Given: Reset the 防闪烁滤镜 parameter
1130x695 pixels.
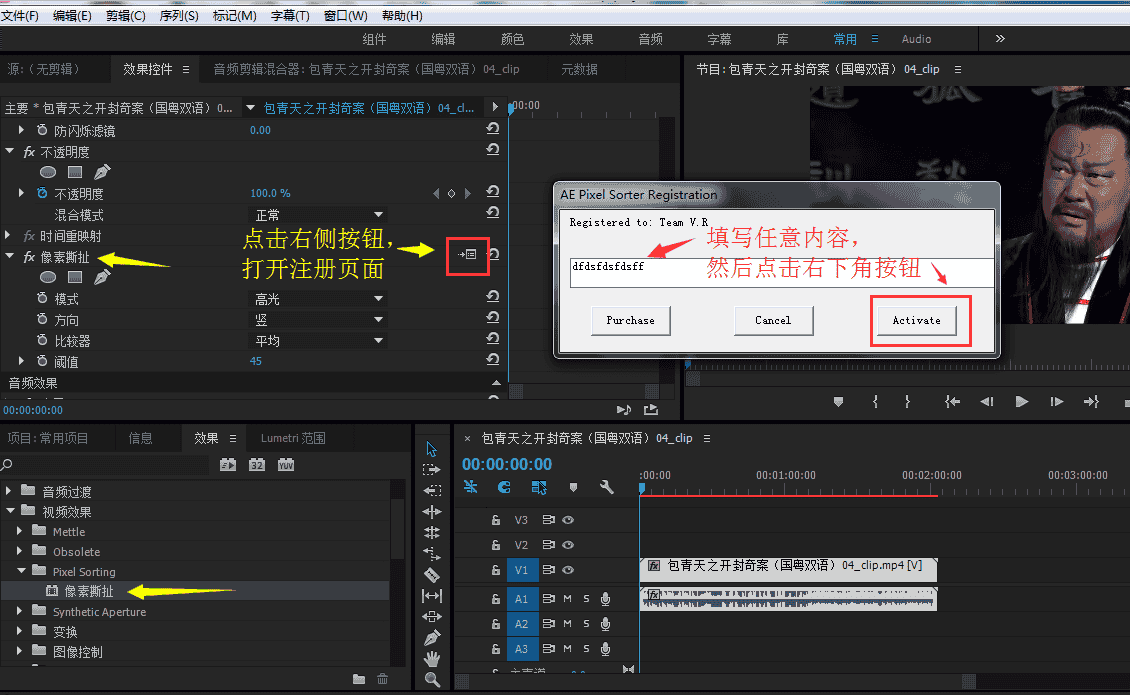Looking at the screenshot, I should (492, 130).
